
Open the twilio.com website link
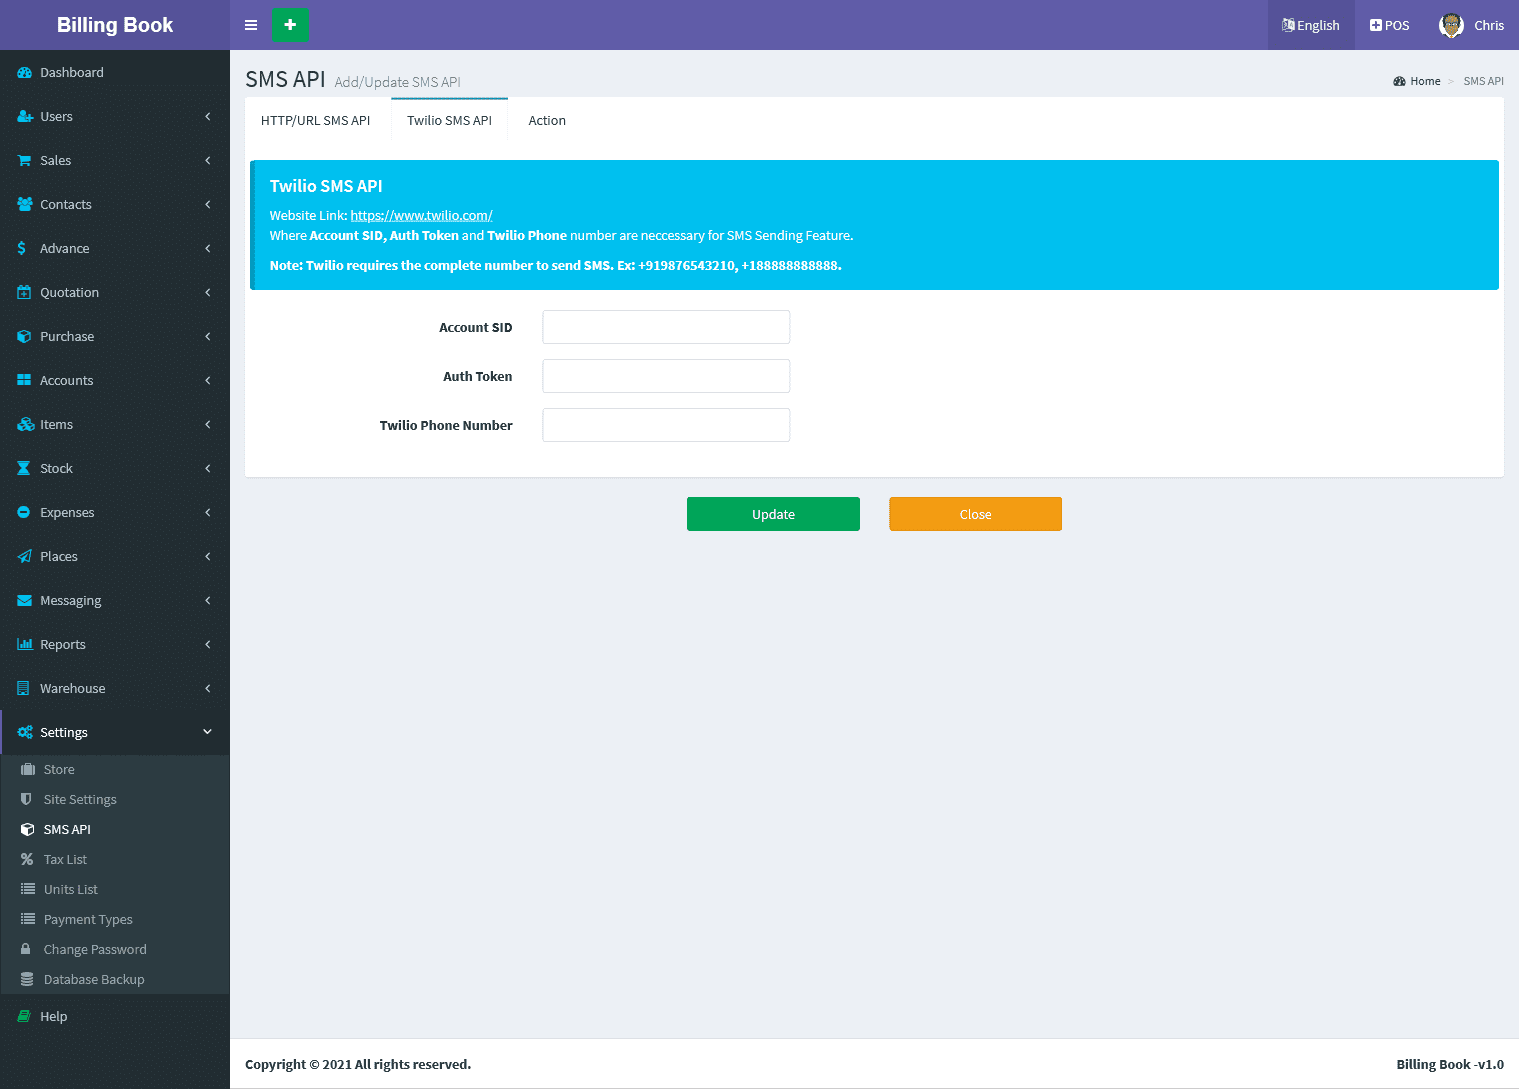[421, 216]
